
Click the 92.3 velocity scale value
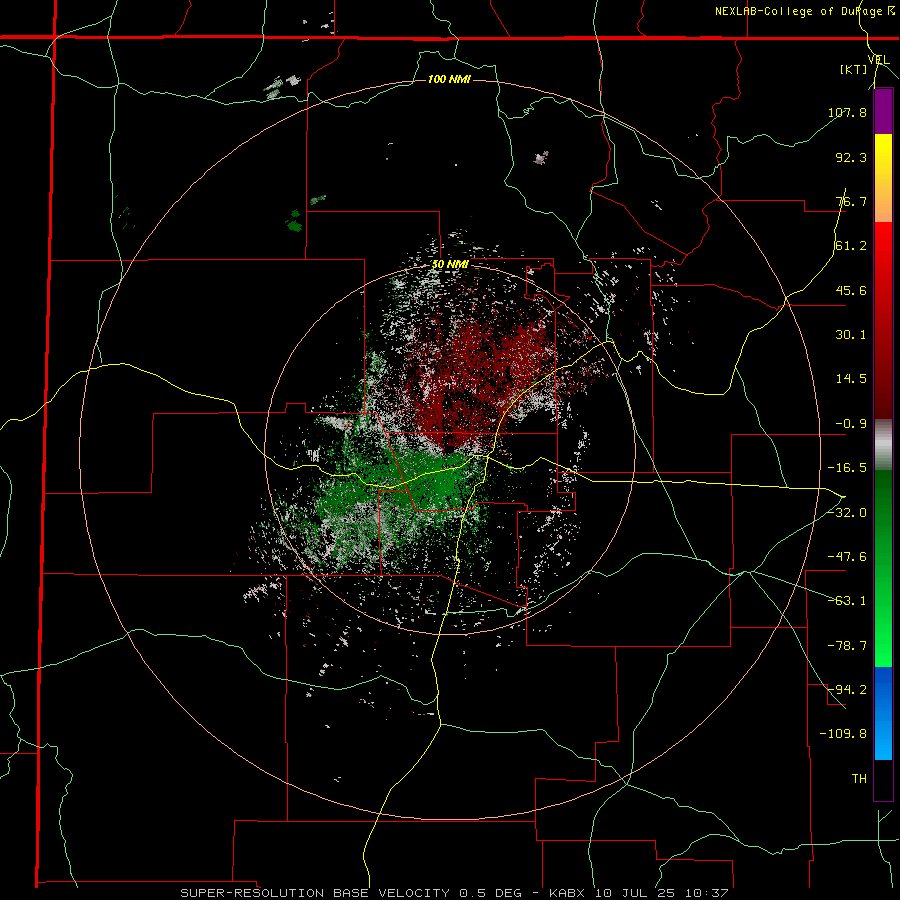coord(851,157)
